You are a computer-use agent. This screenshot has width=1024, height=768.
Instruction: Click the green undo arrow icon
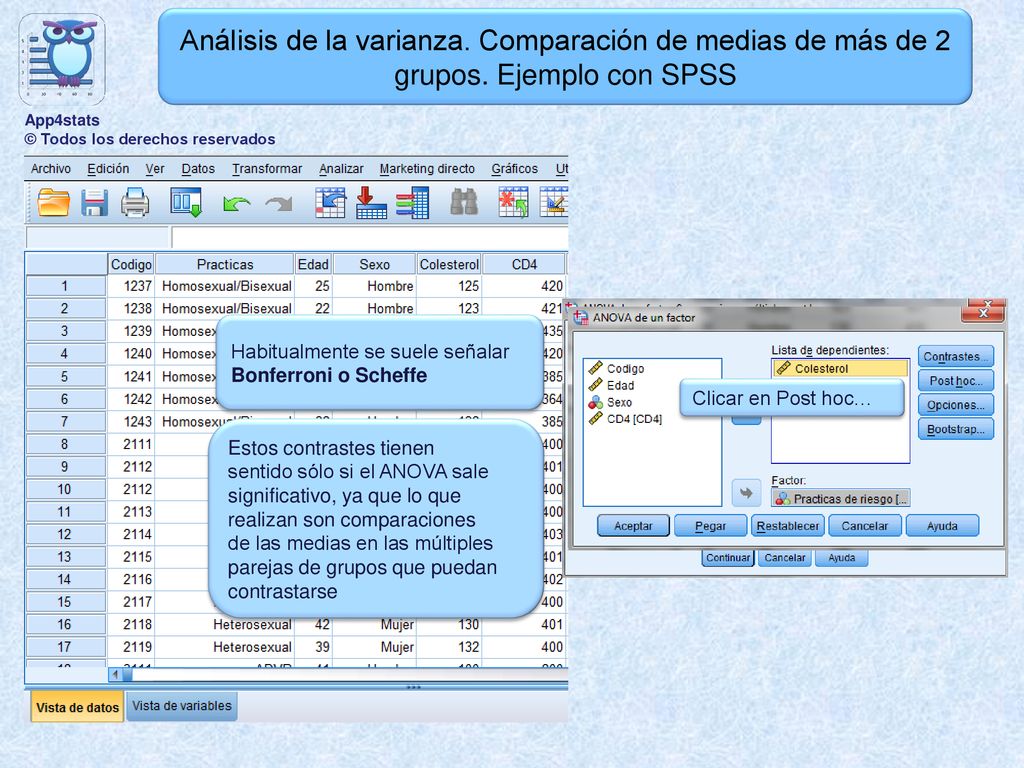point(236,204)
